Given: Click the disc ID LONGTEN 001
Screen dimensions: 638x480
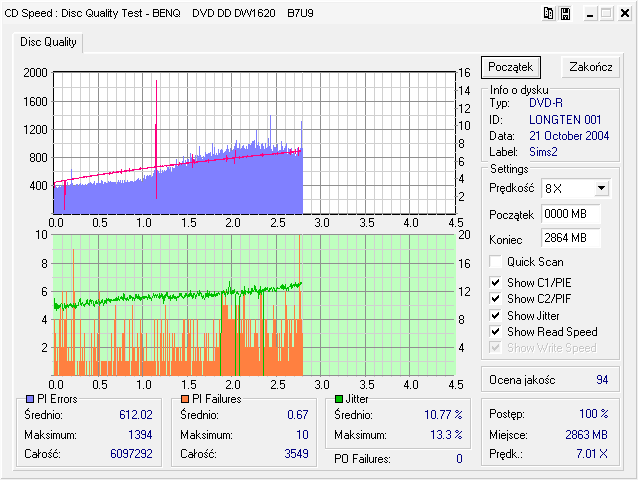Looking at the screenshot, I should 565,120.
